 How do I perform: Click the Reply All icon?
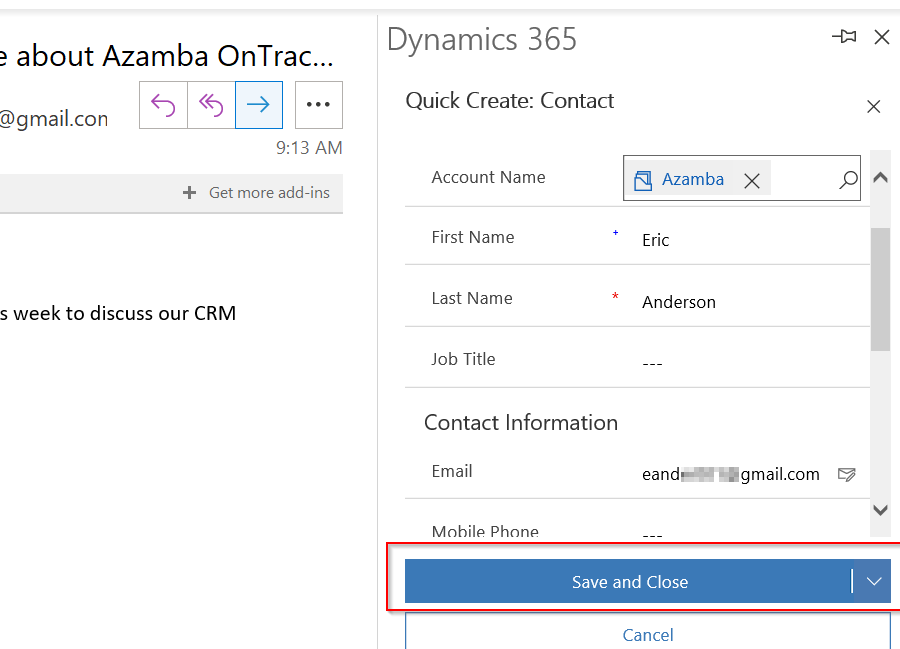tap(211, 105)
